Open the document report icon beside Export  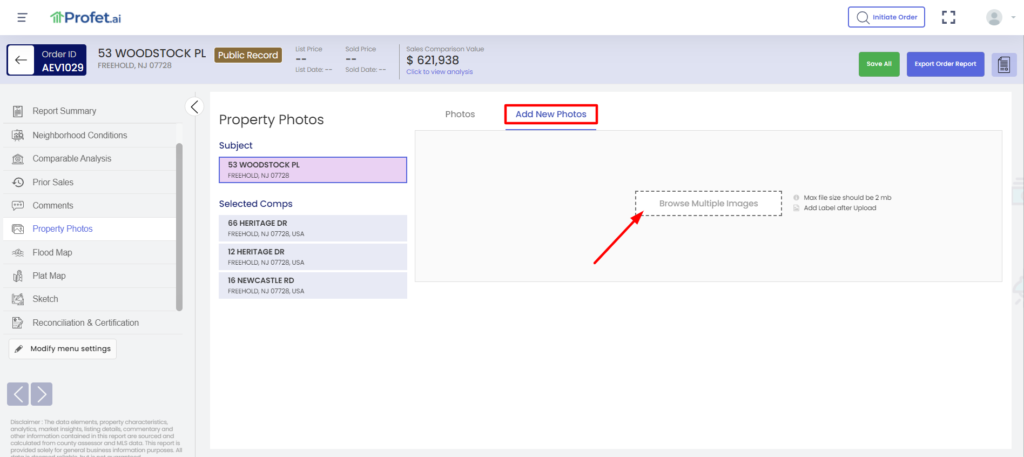point(1004,65)
